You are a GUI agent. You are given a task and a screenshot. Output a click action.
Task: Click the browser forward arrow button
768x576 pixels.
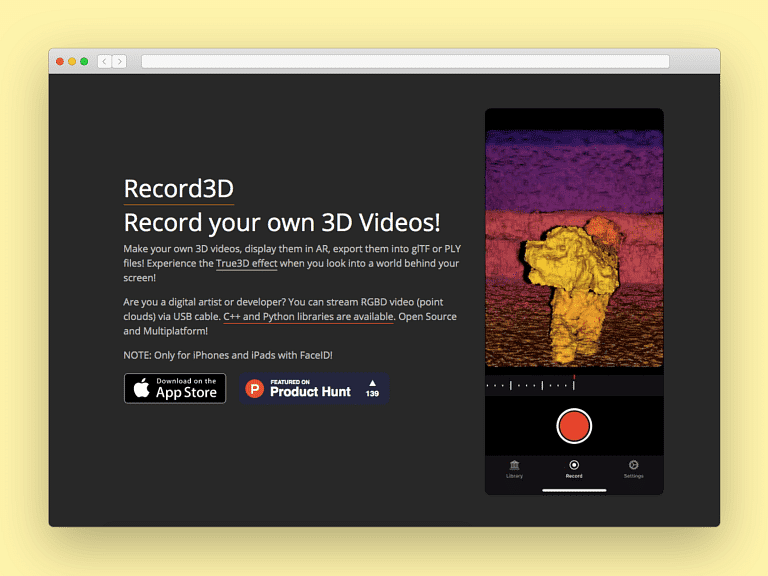coord(120,62)
